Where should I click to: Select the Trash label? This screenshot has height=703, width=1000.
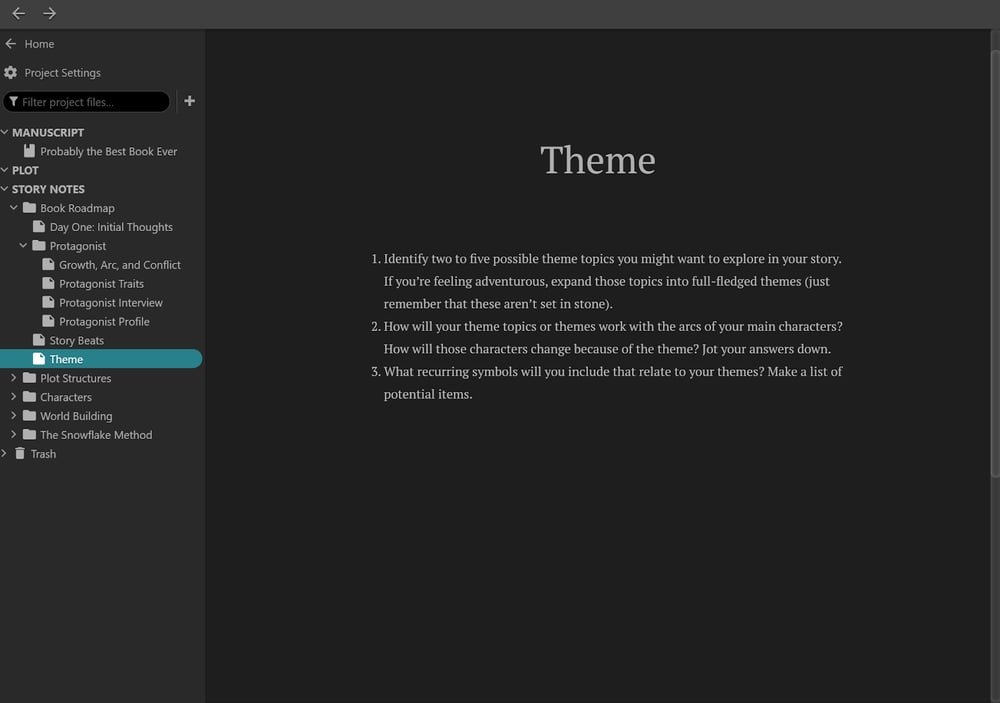tap(43, 454)
